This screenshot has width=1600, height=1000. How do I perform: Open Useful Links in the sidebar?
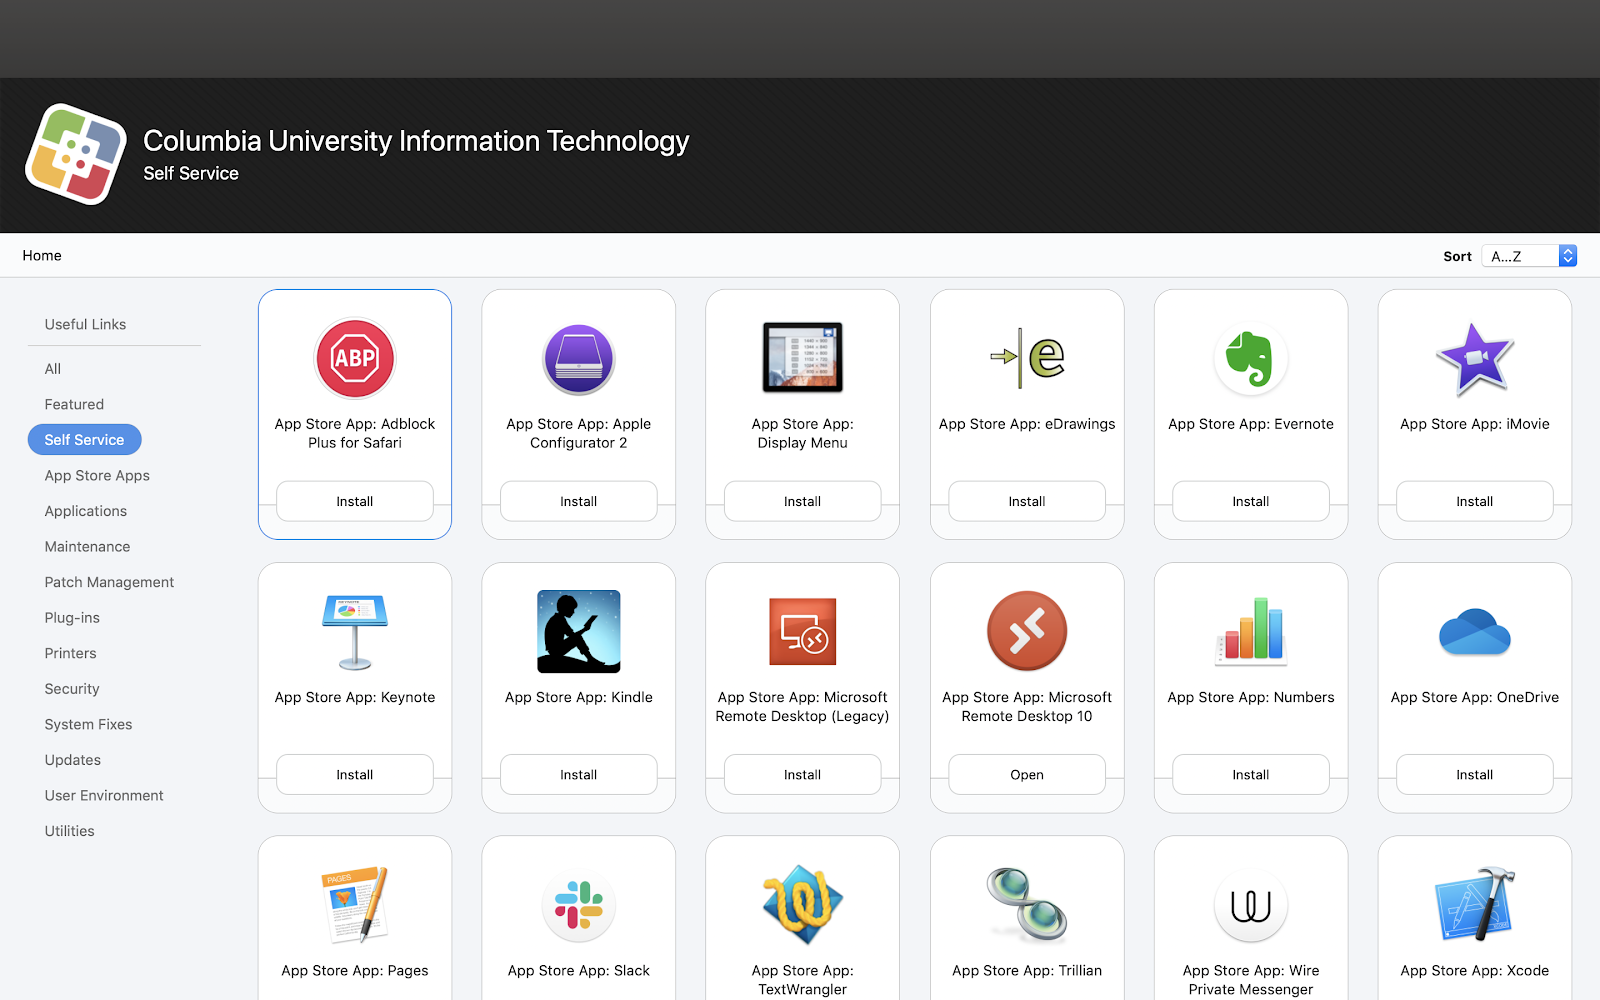(x=85, y=324)
